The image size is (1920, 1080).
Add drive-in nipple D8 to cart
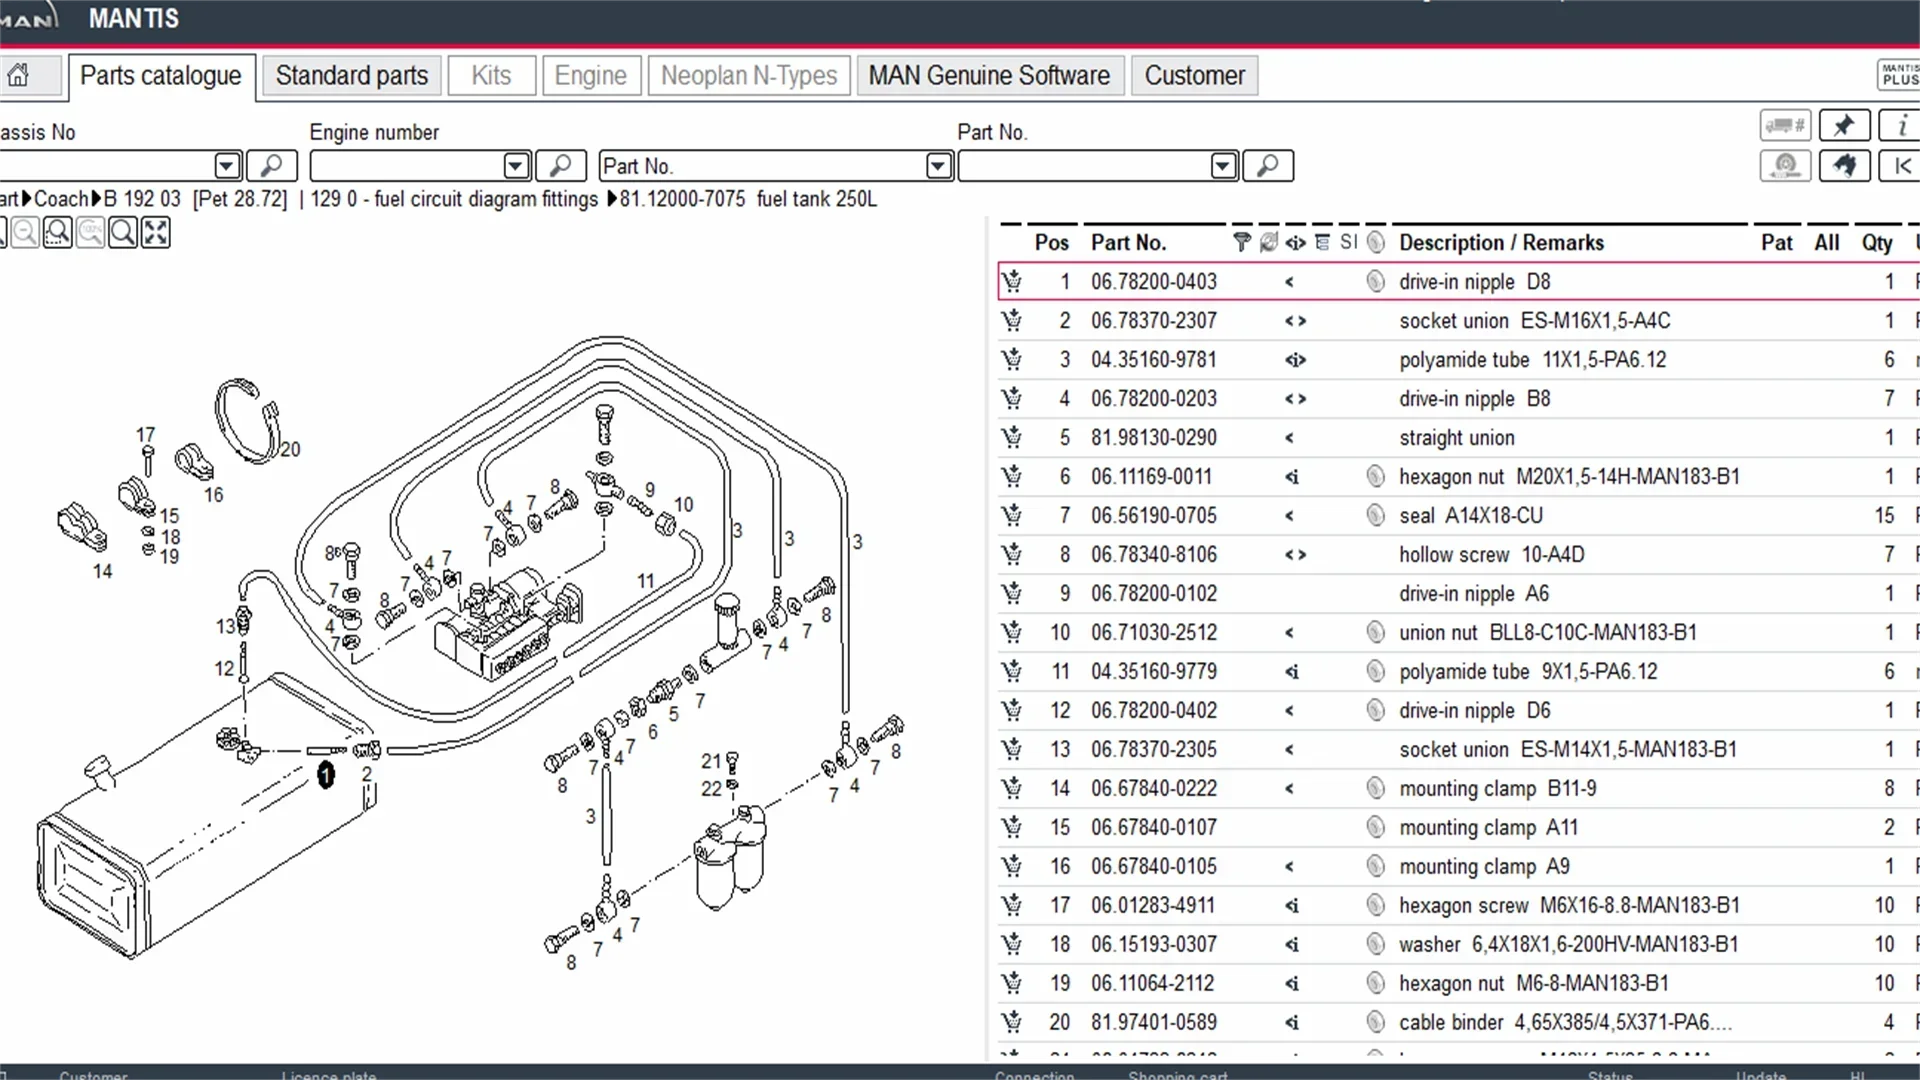[1012, 282]
